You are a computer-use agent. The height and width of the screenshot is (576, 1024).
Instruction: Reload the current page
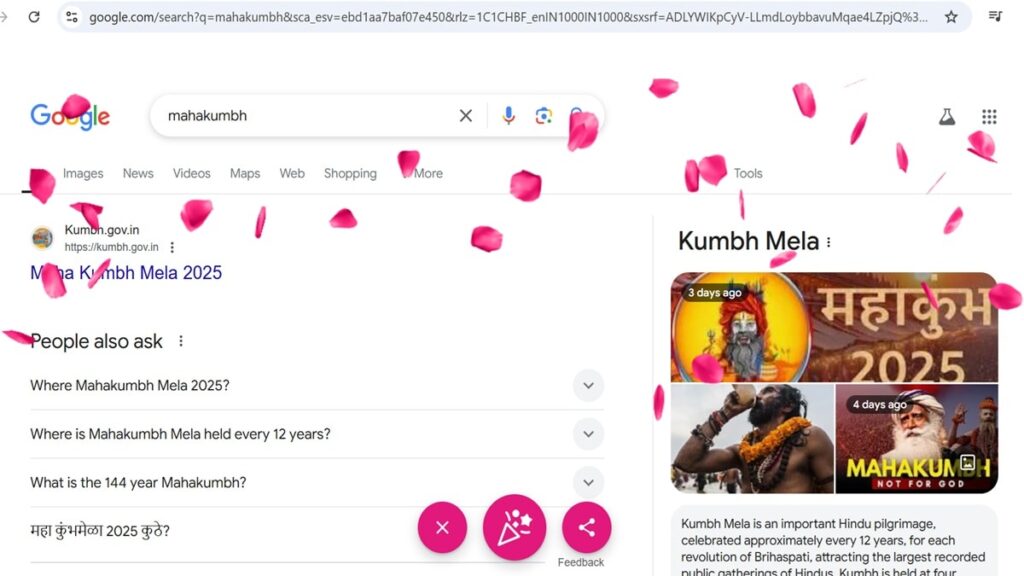[34, 17]
